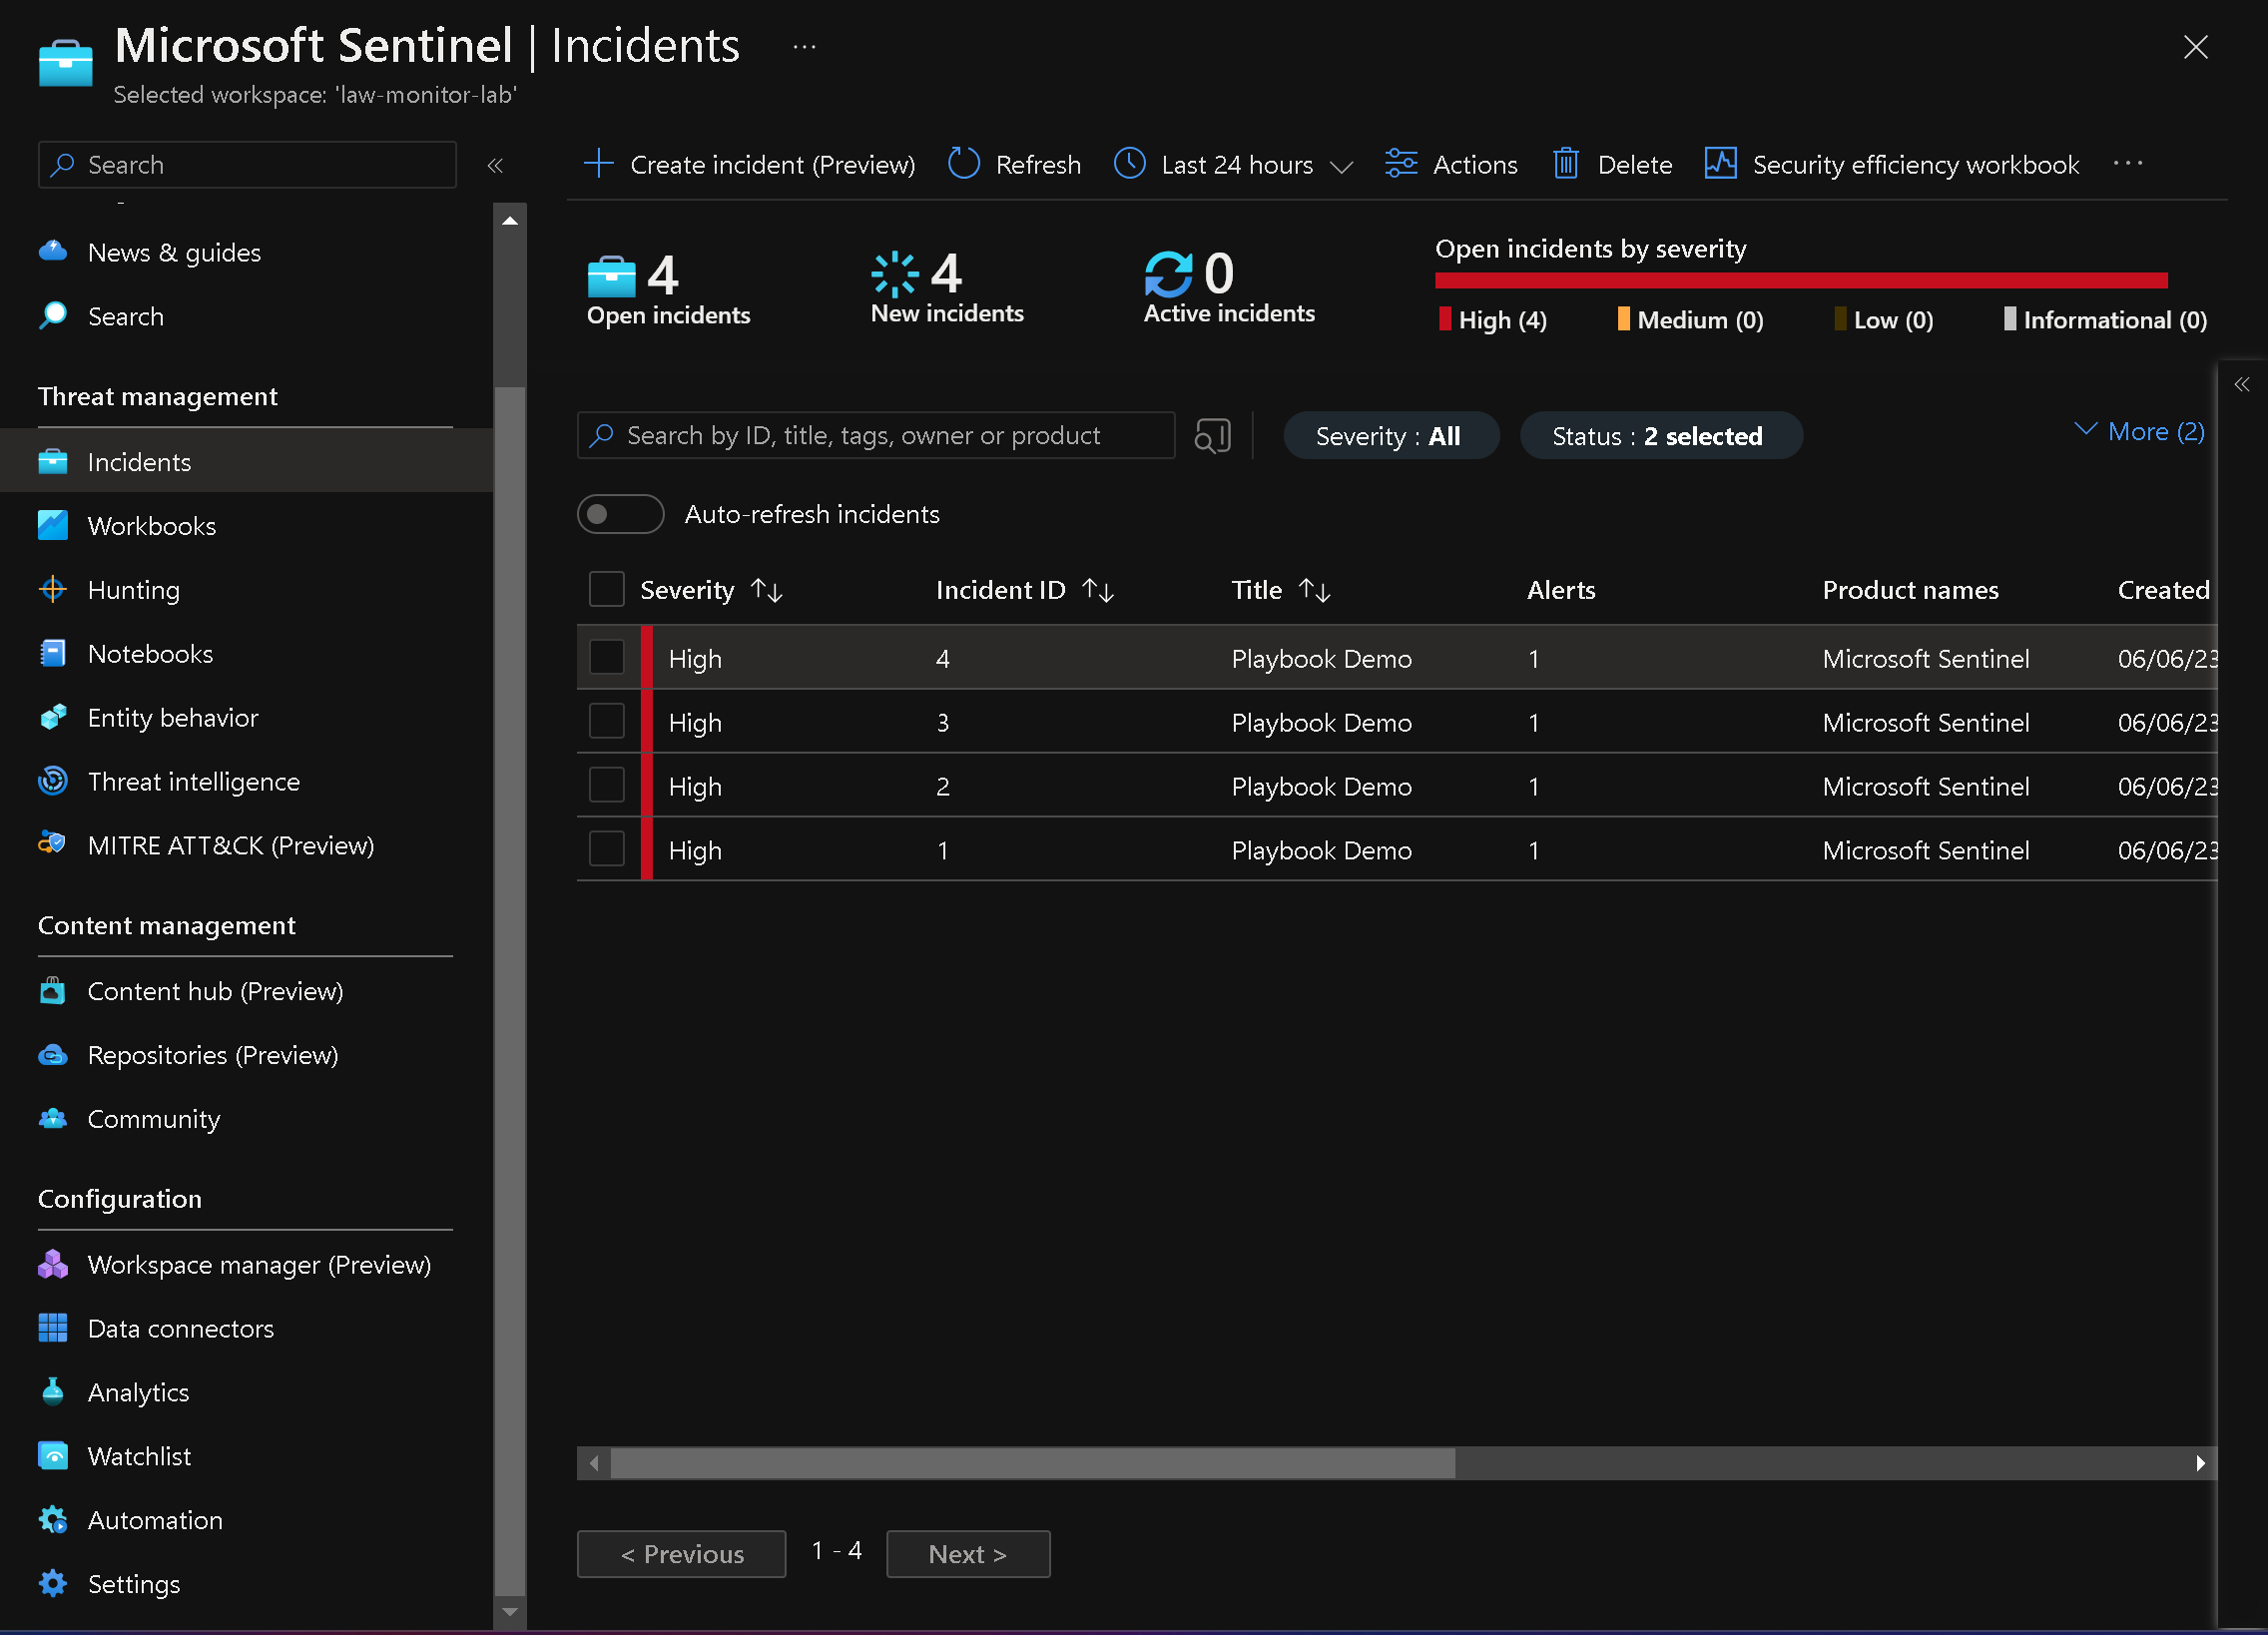Click the Watchlist icon
This screenshot has height=1635, width=2268.
(x=53, y=1456)
